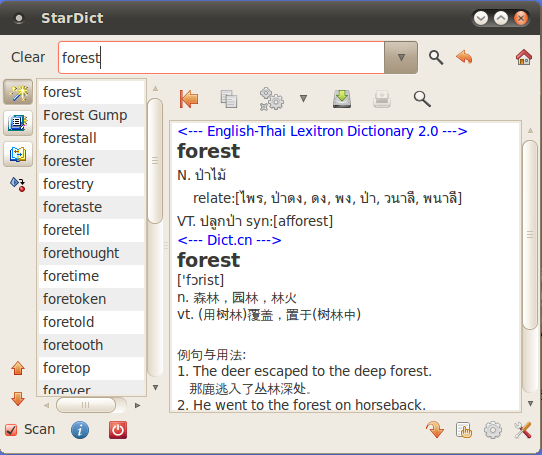
Task: Select 'foretaste' in the word list
Action: pos(91,207)
